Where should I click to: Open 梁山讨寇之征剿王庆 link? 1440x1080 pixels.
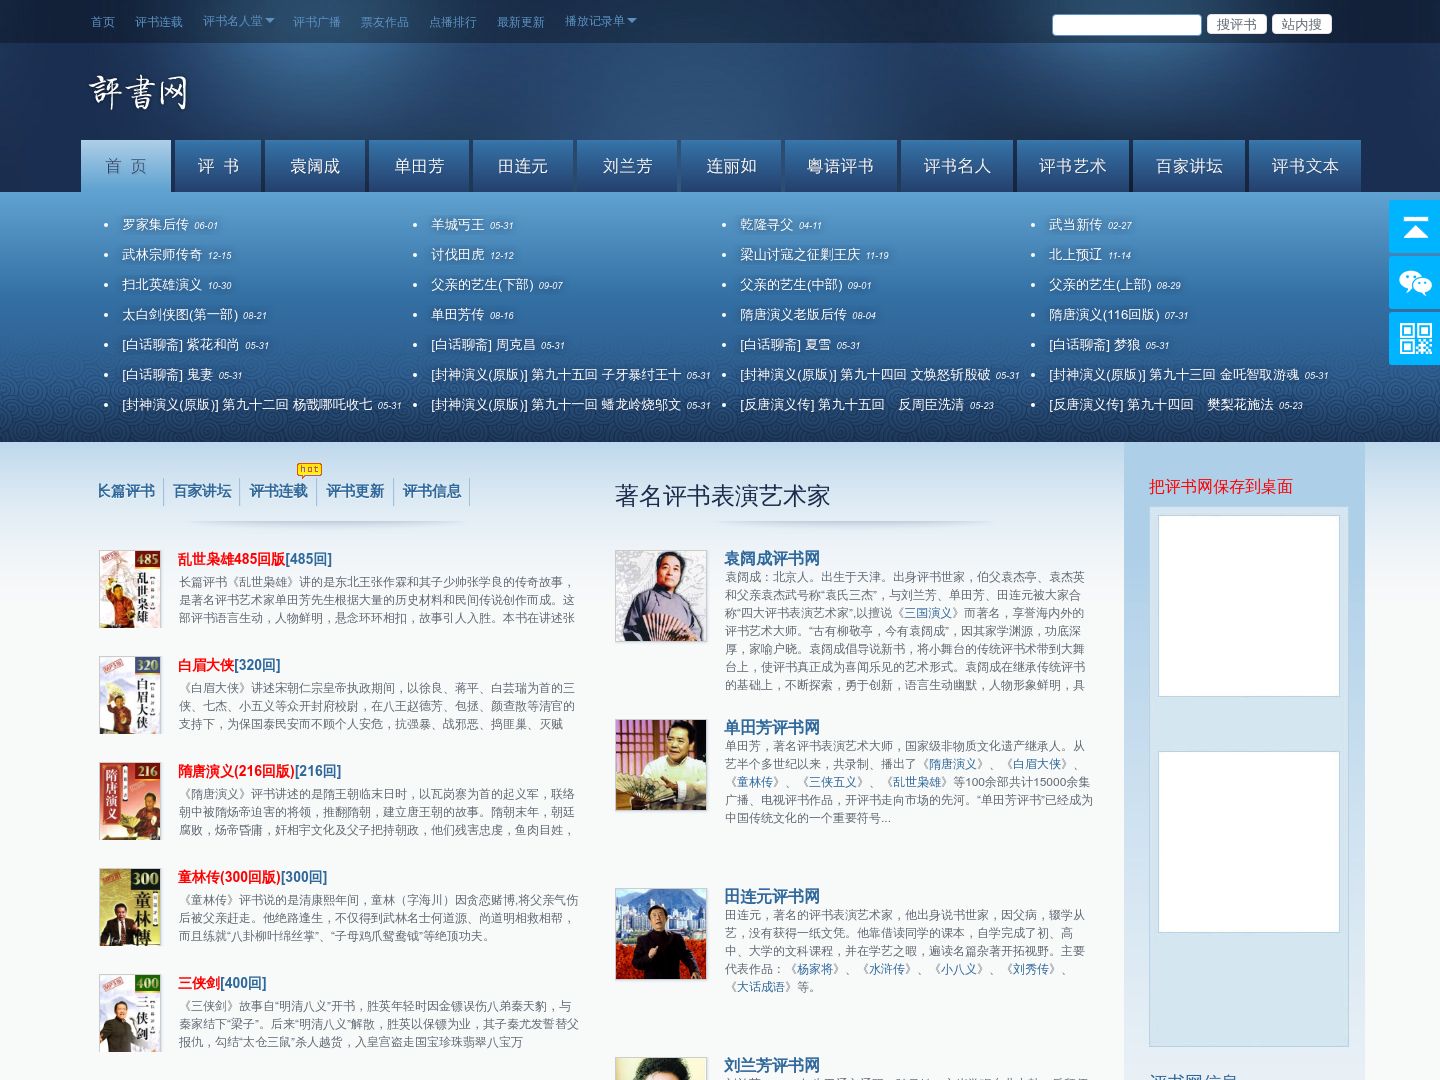point(800,255)
